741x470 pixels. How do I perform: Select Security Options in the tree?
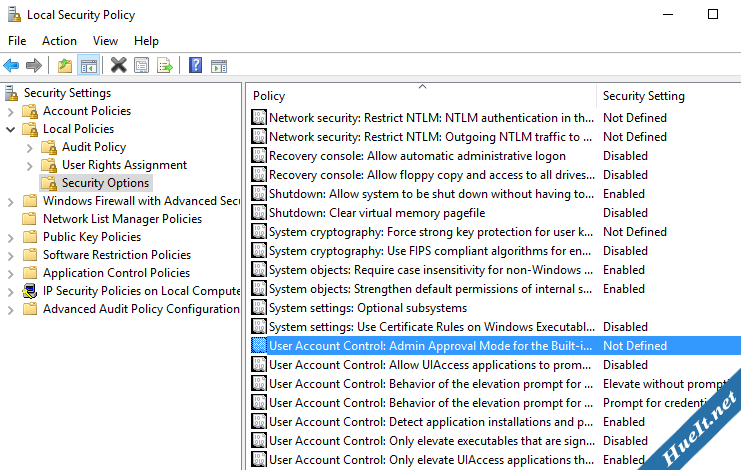pos(105,183)
